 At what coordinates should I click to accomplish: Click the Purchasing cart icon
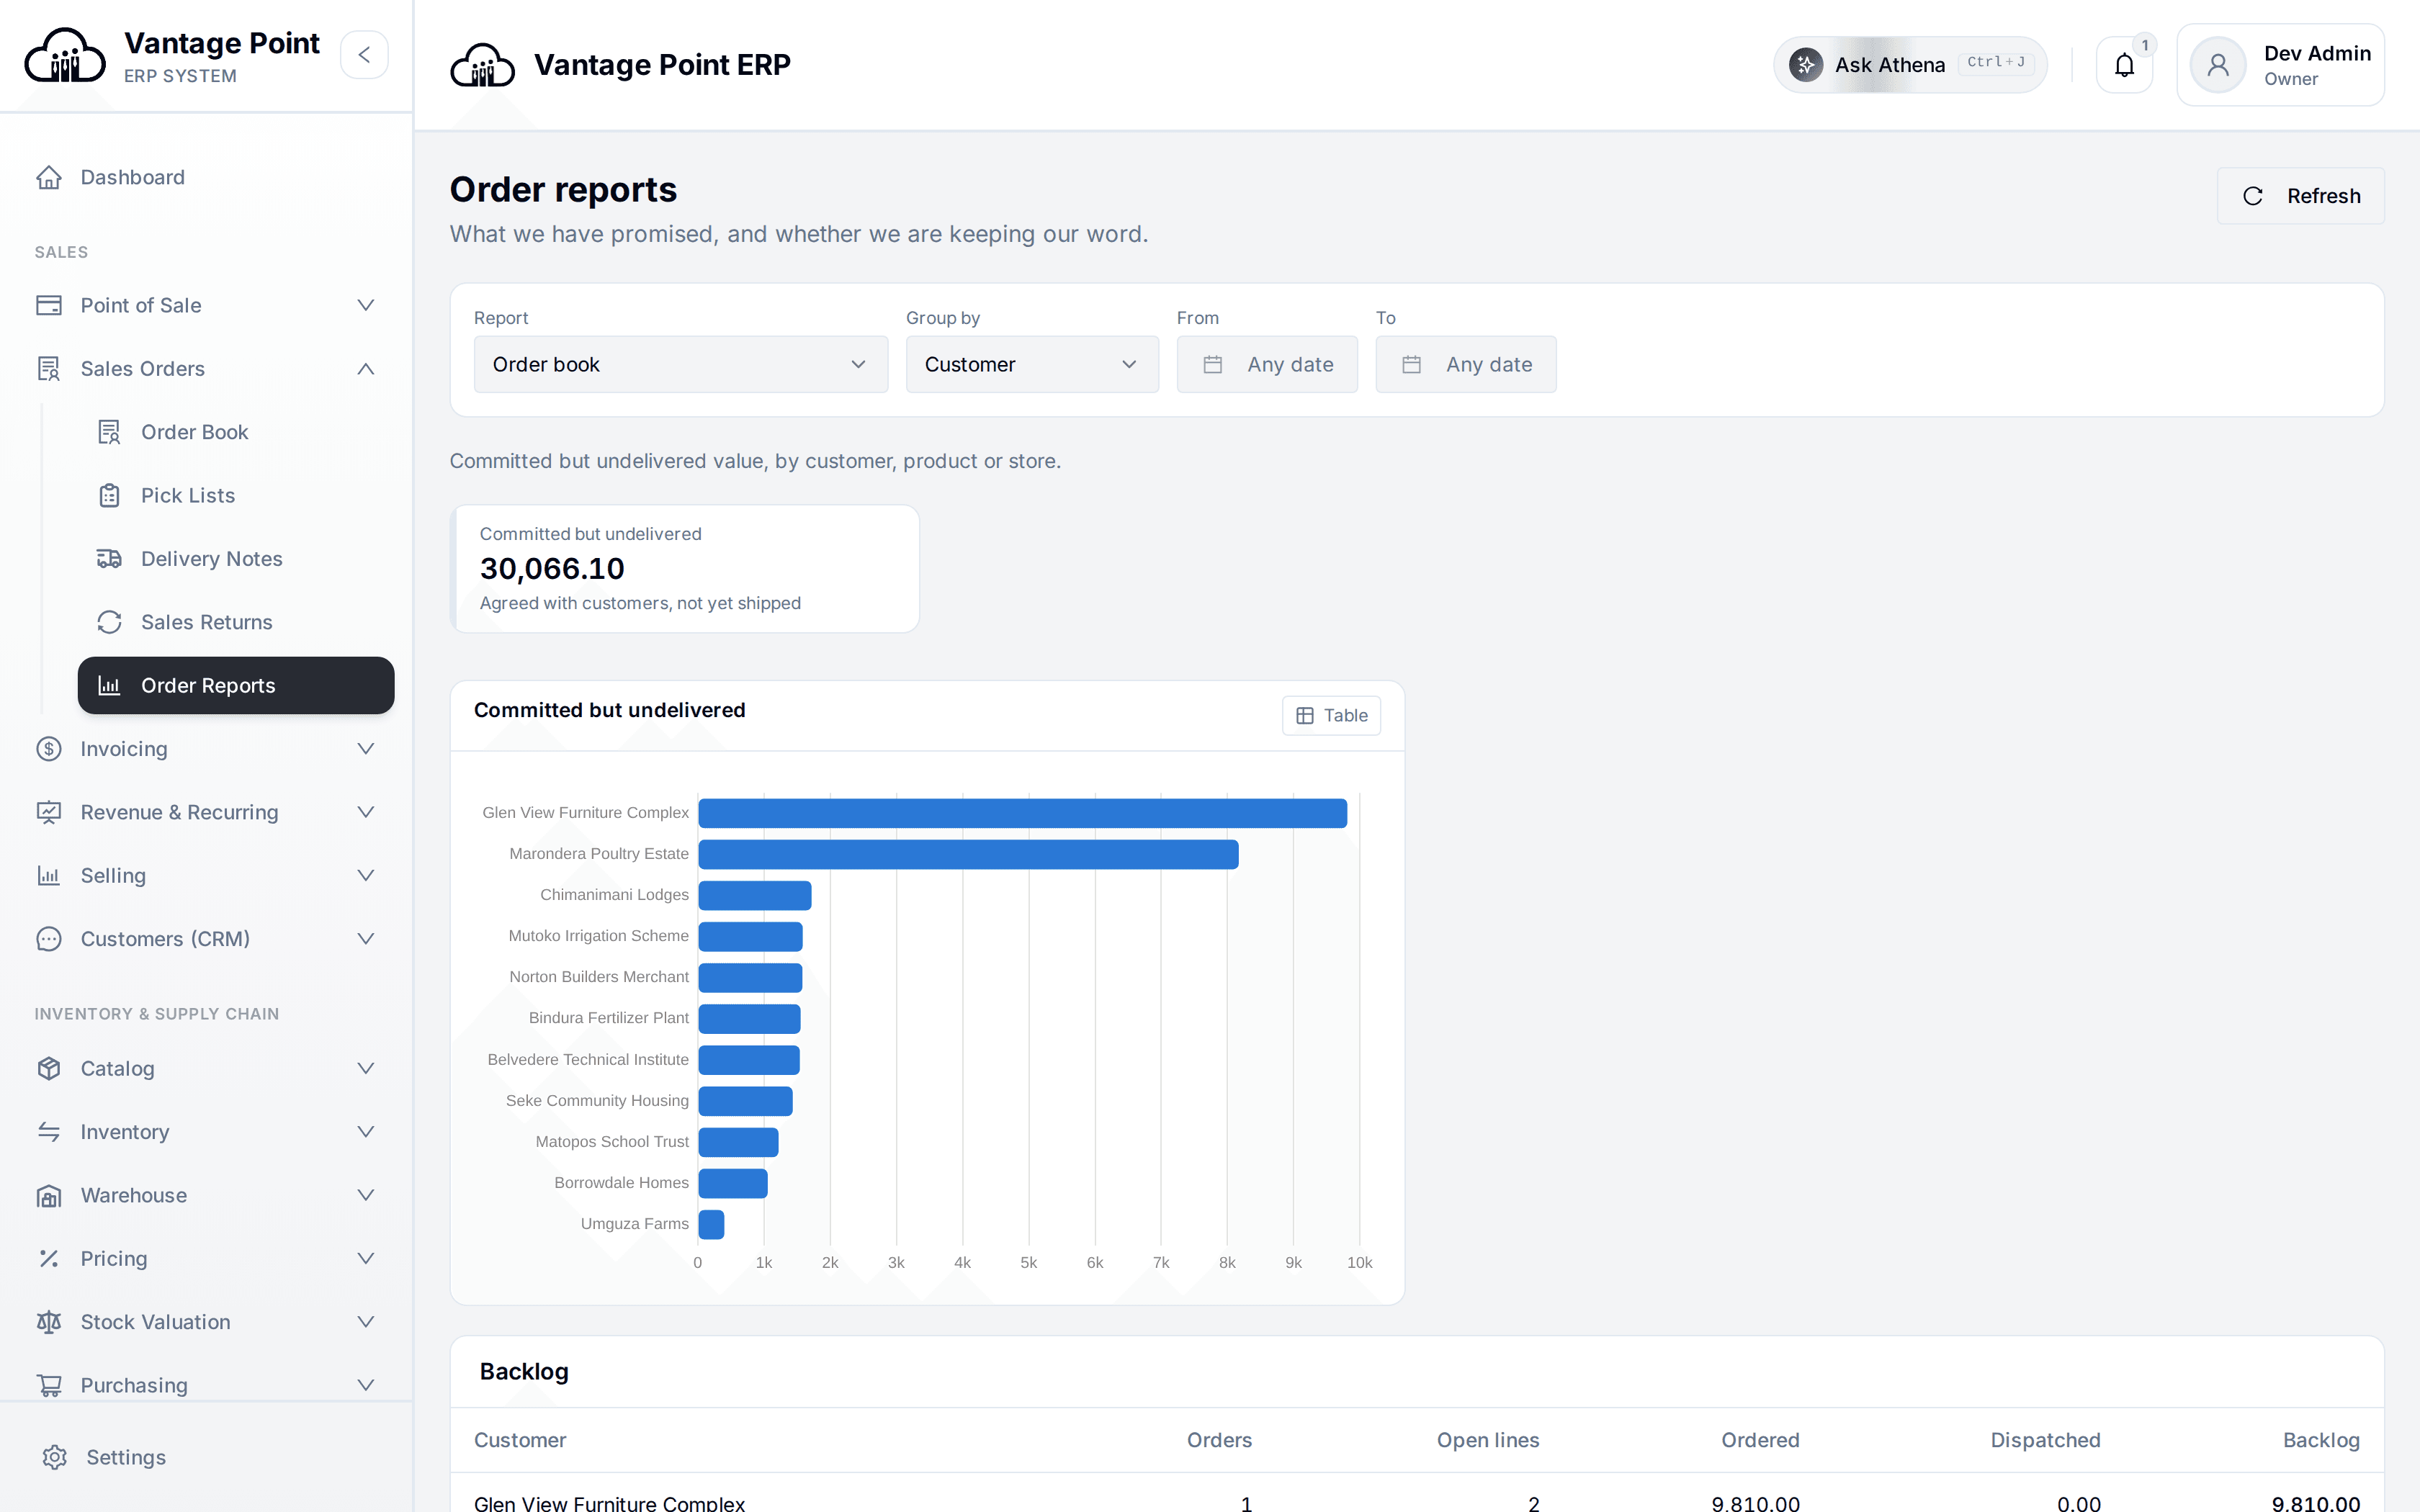point(49,1385)
